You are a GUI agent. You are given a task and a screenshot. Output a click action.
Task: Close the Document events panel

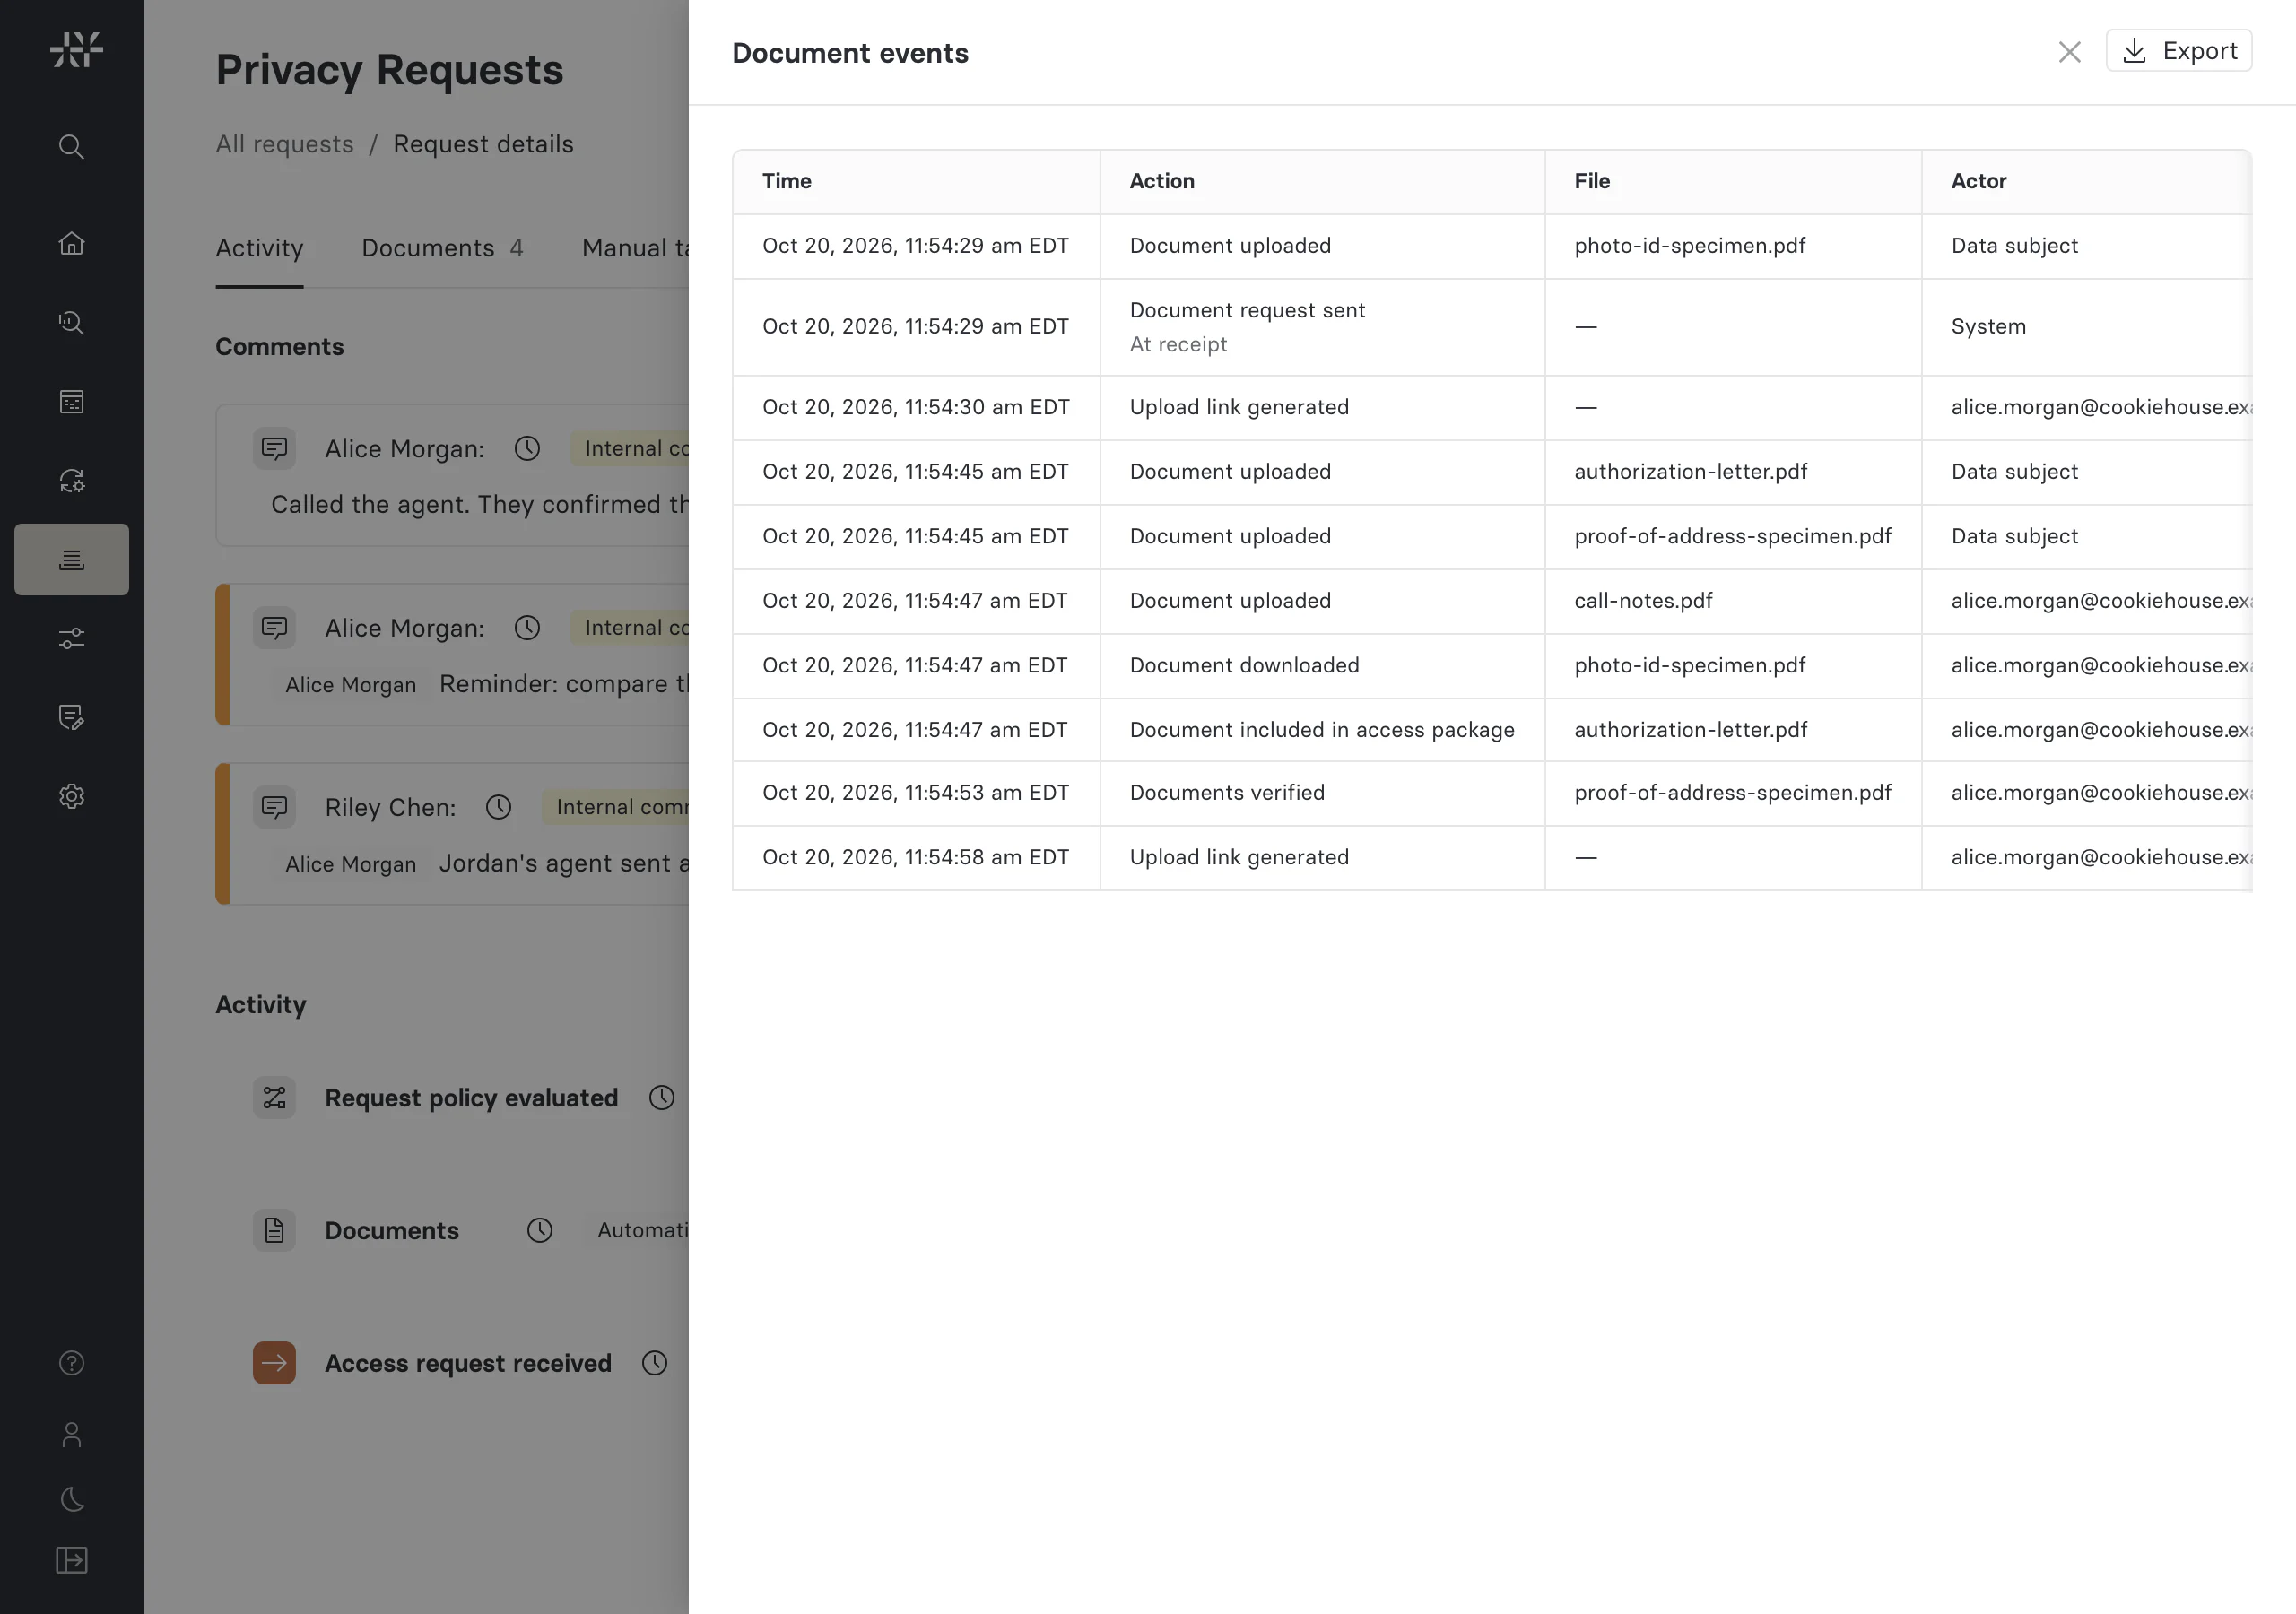2070,52
